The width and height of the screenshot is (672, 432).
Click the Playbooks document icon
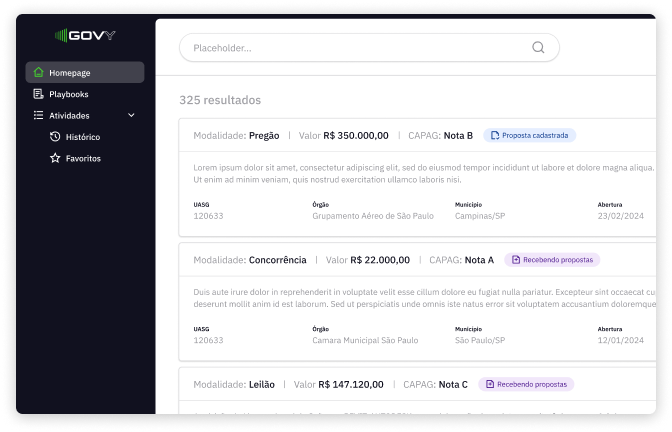tap(39, 94)
